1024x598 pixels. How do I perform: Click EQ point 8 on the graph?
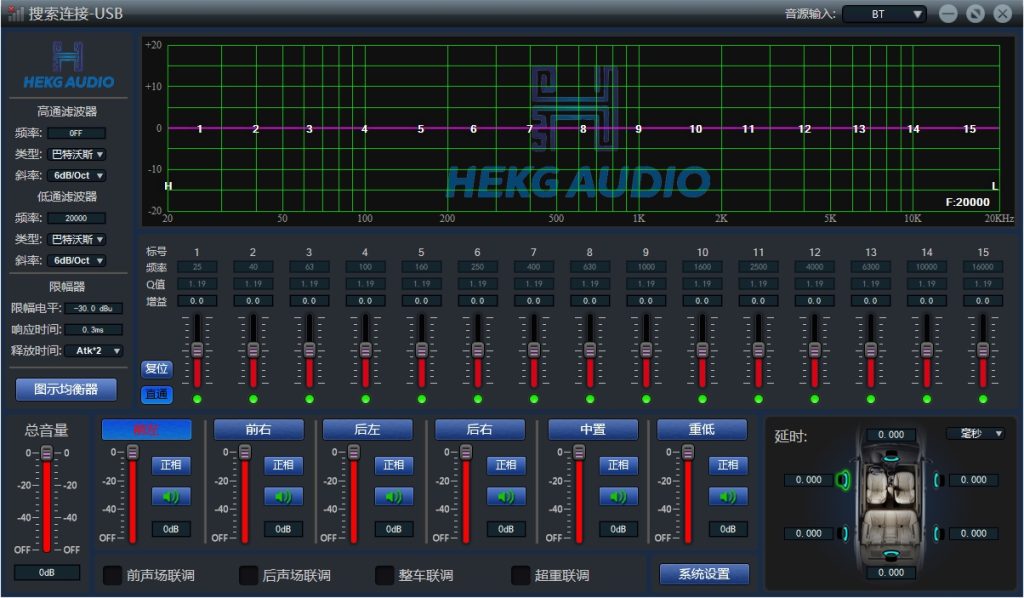(583, 129)
